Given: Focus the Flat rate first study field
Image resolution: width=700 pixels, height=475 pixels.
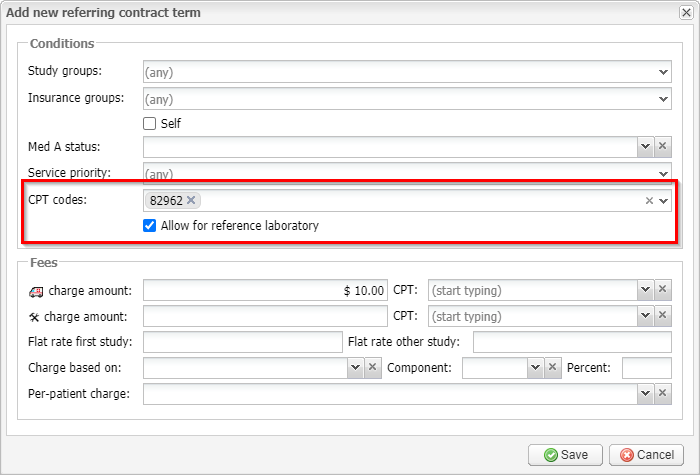Looking at the screenshot, I should (243, 342).
